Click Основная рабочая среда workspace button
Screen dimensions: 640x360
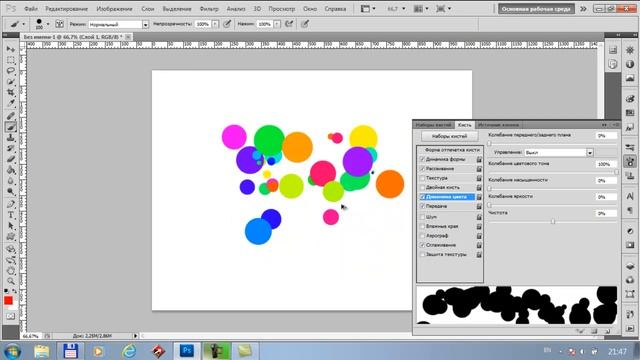(x=536, y=9)
